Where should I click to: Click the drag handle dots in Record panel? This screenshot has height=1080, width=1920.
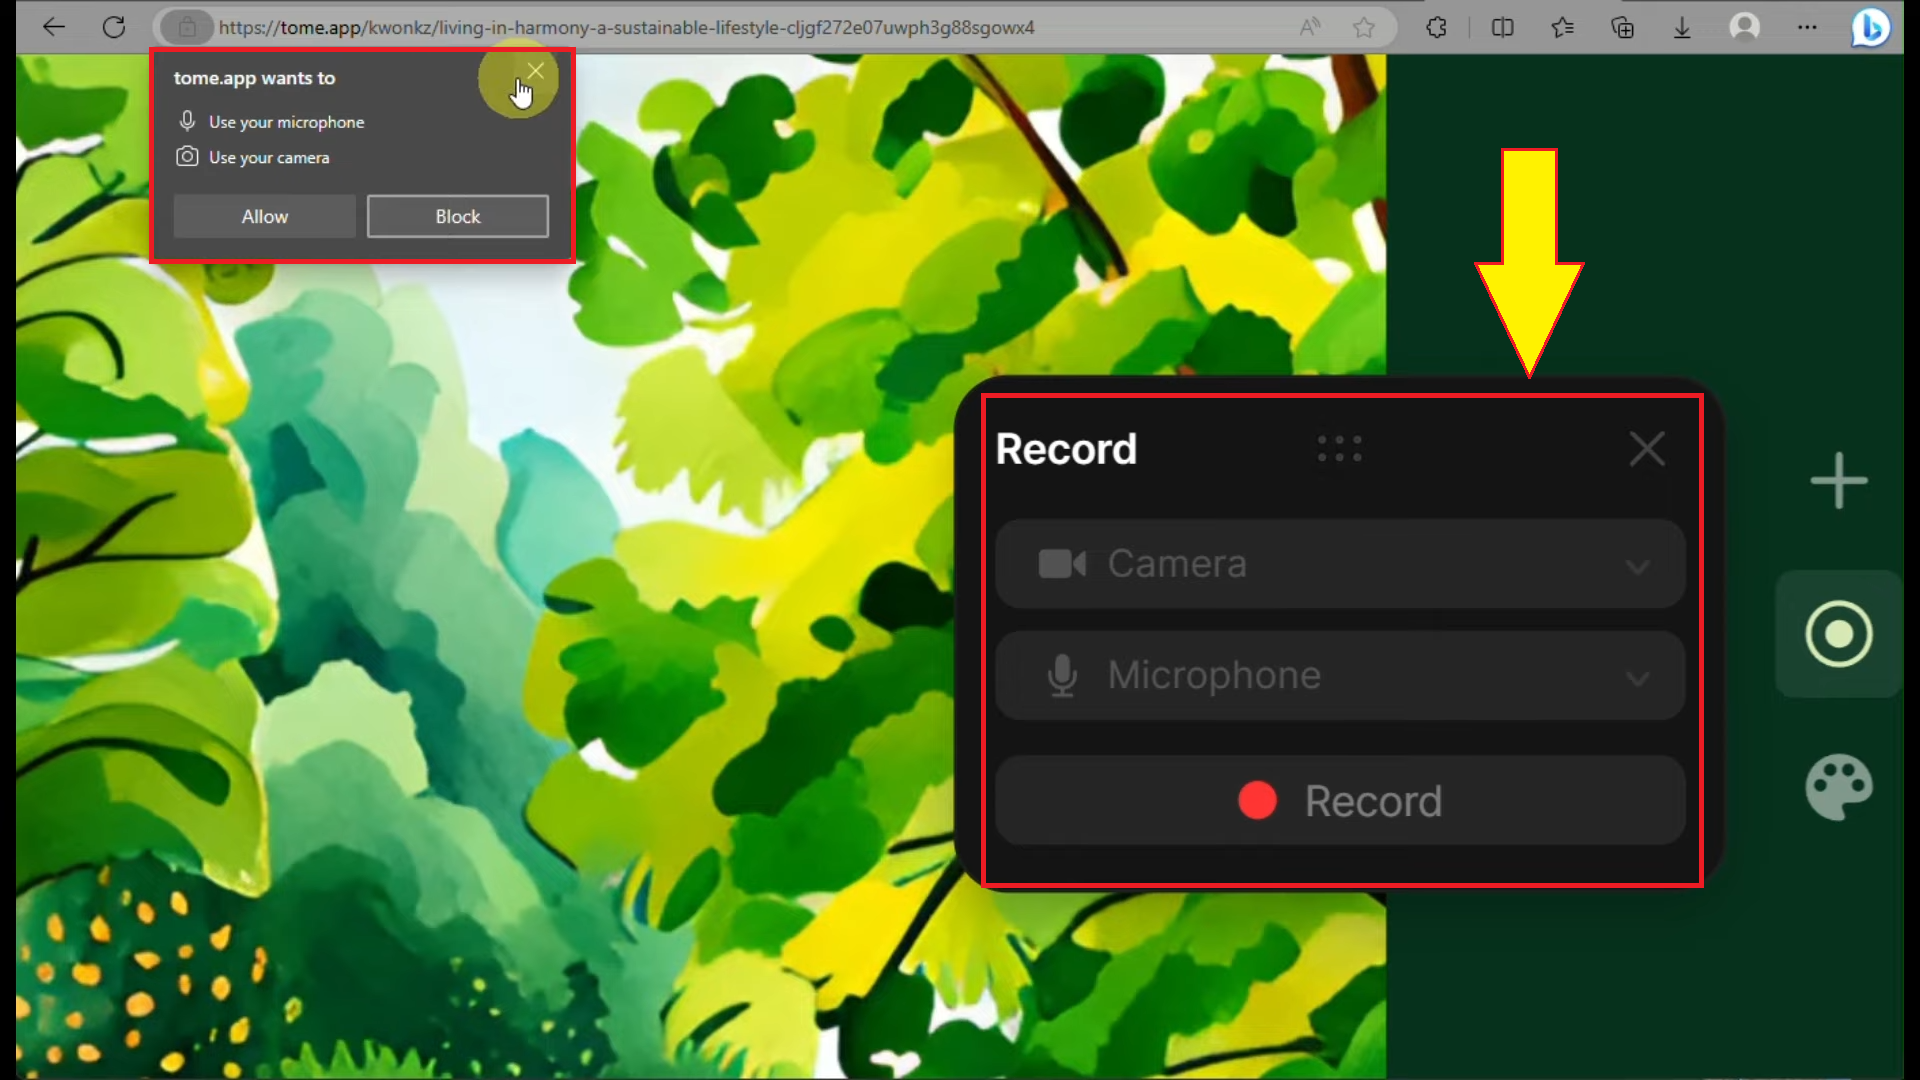click(1340, 448)
